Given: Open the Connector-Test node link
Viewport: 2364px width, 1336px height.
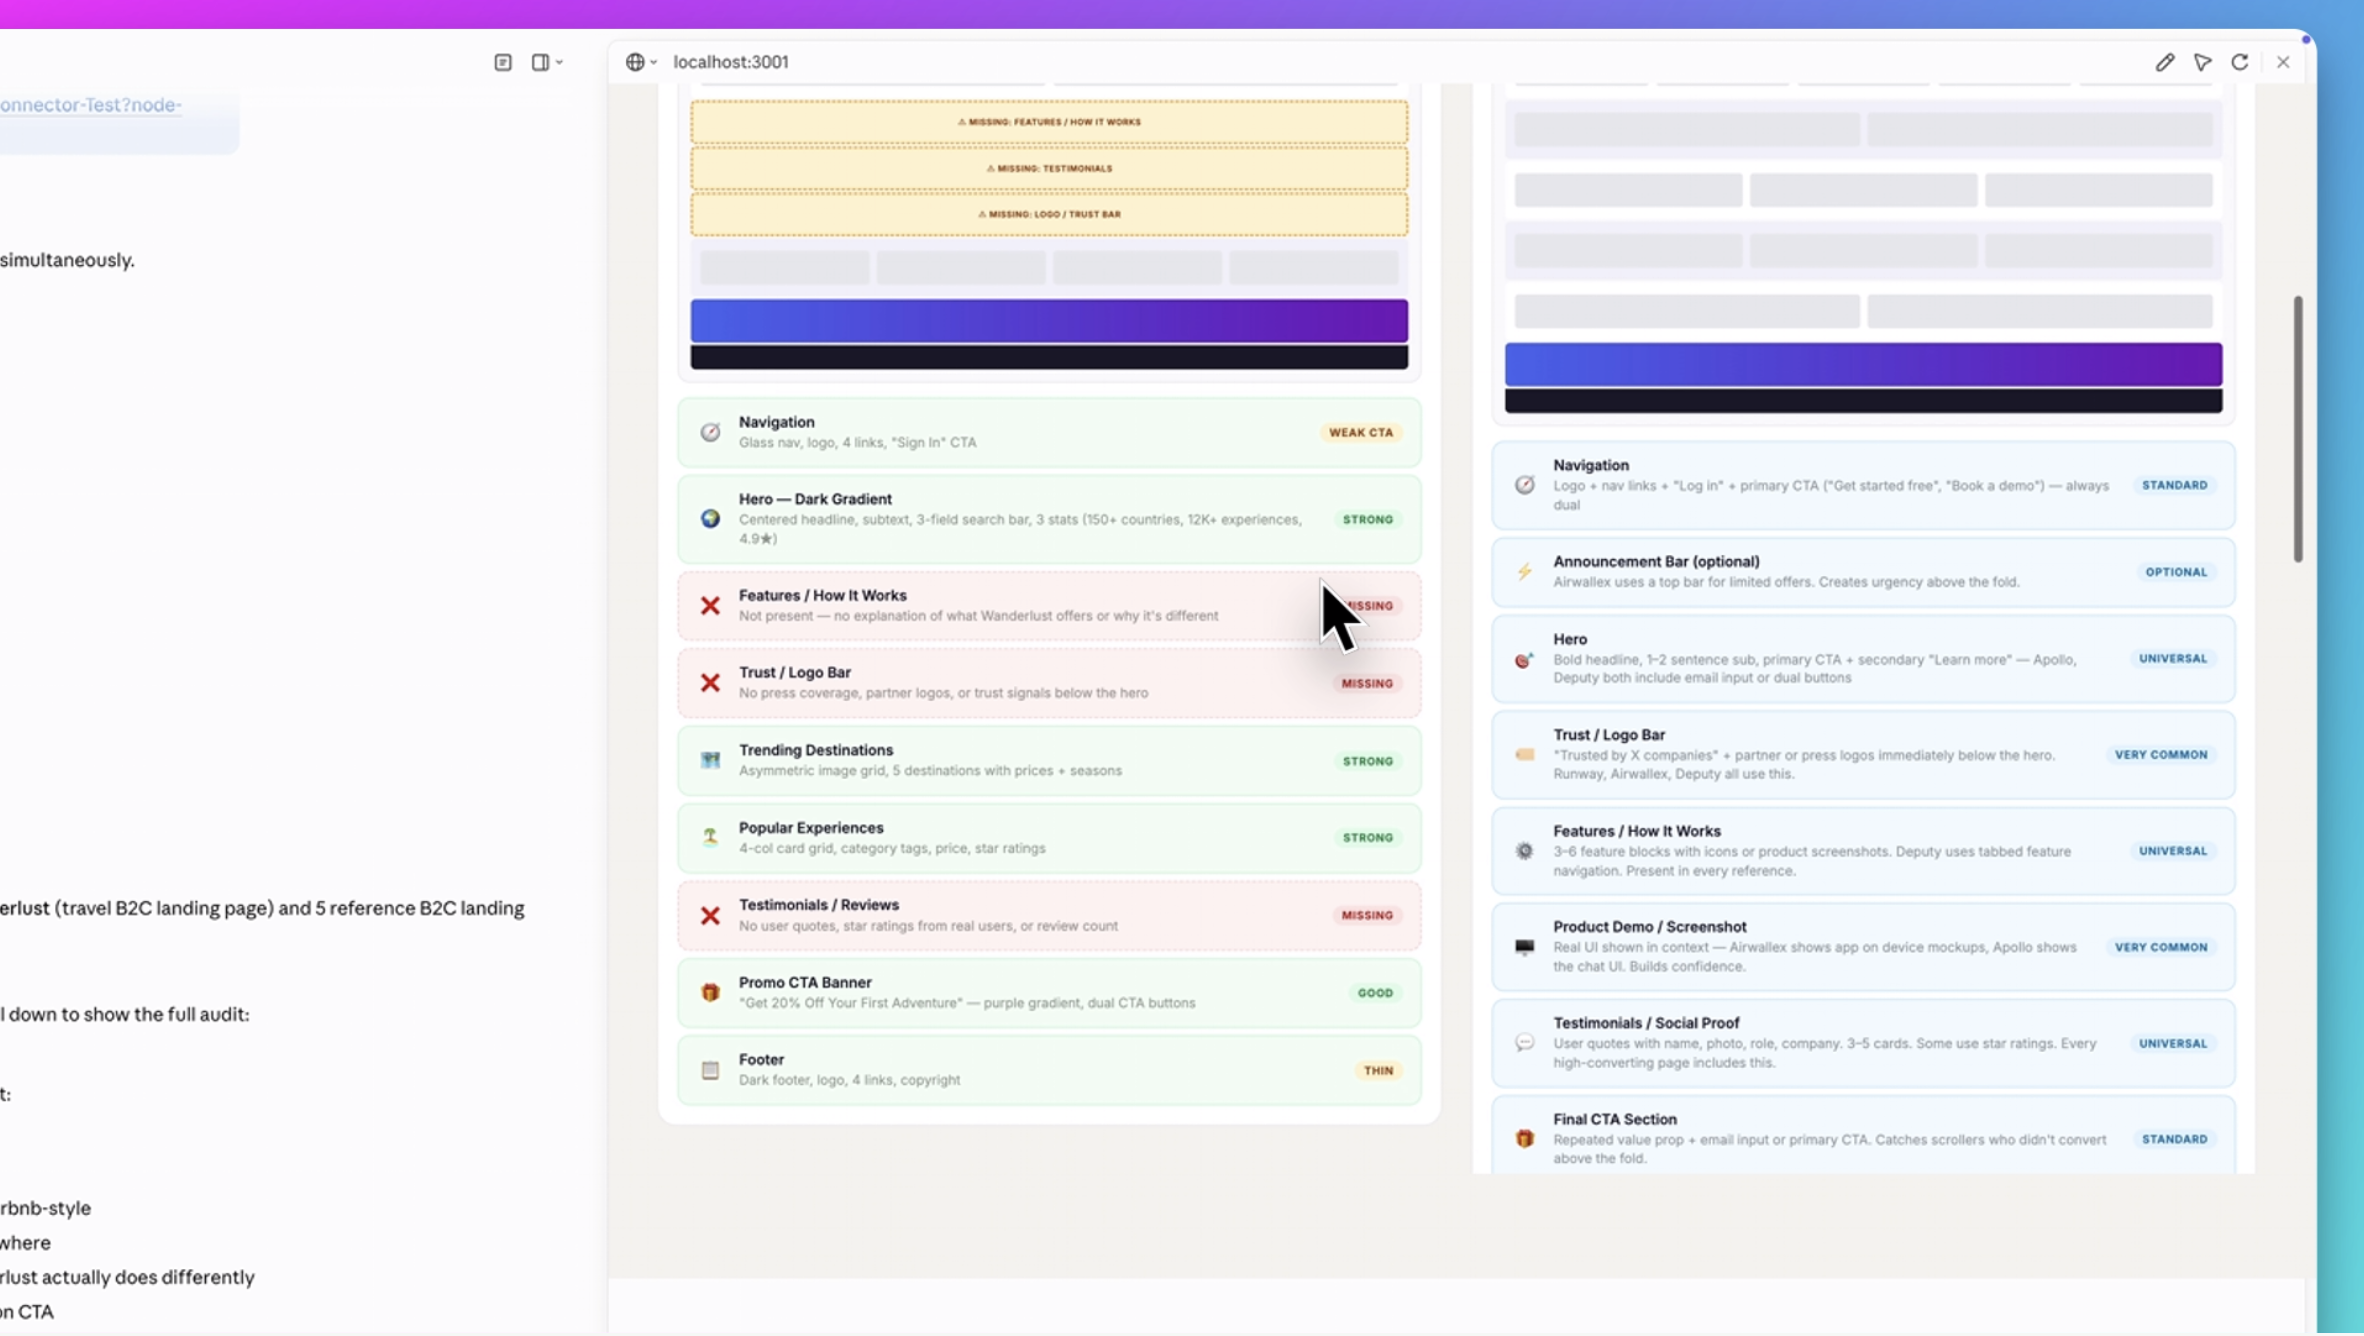Looking at the screenshot, I should (90, 105).
